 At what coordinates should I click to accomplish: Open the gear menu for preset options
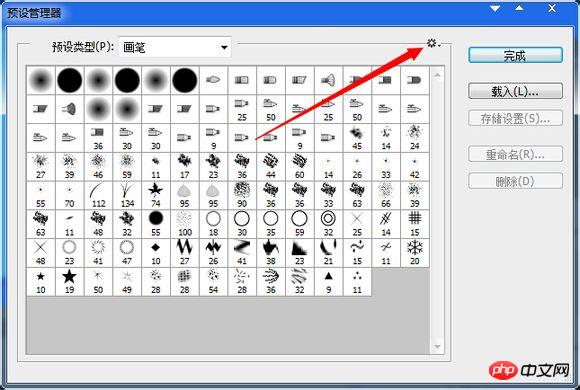point(433,44)
